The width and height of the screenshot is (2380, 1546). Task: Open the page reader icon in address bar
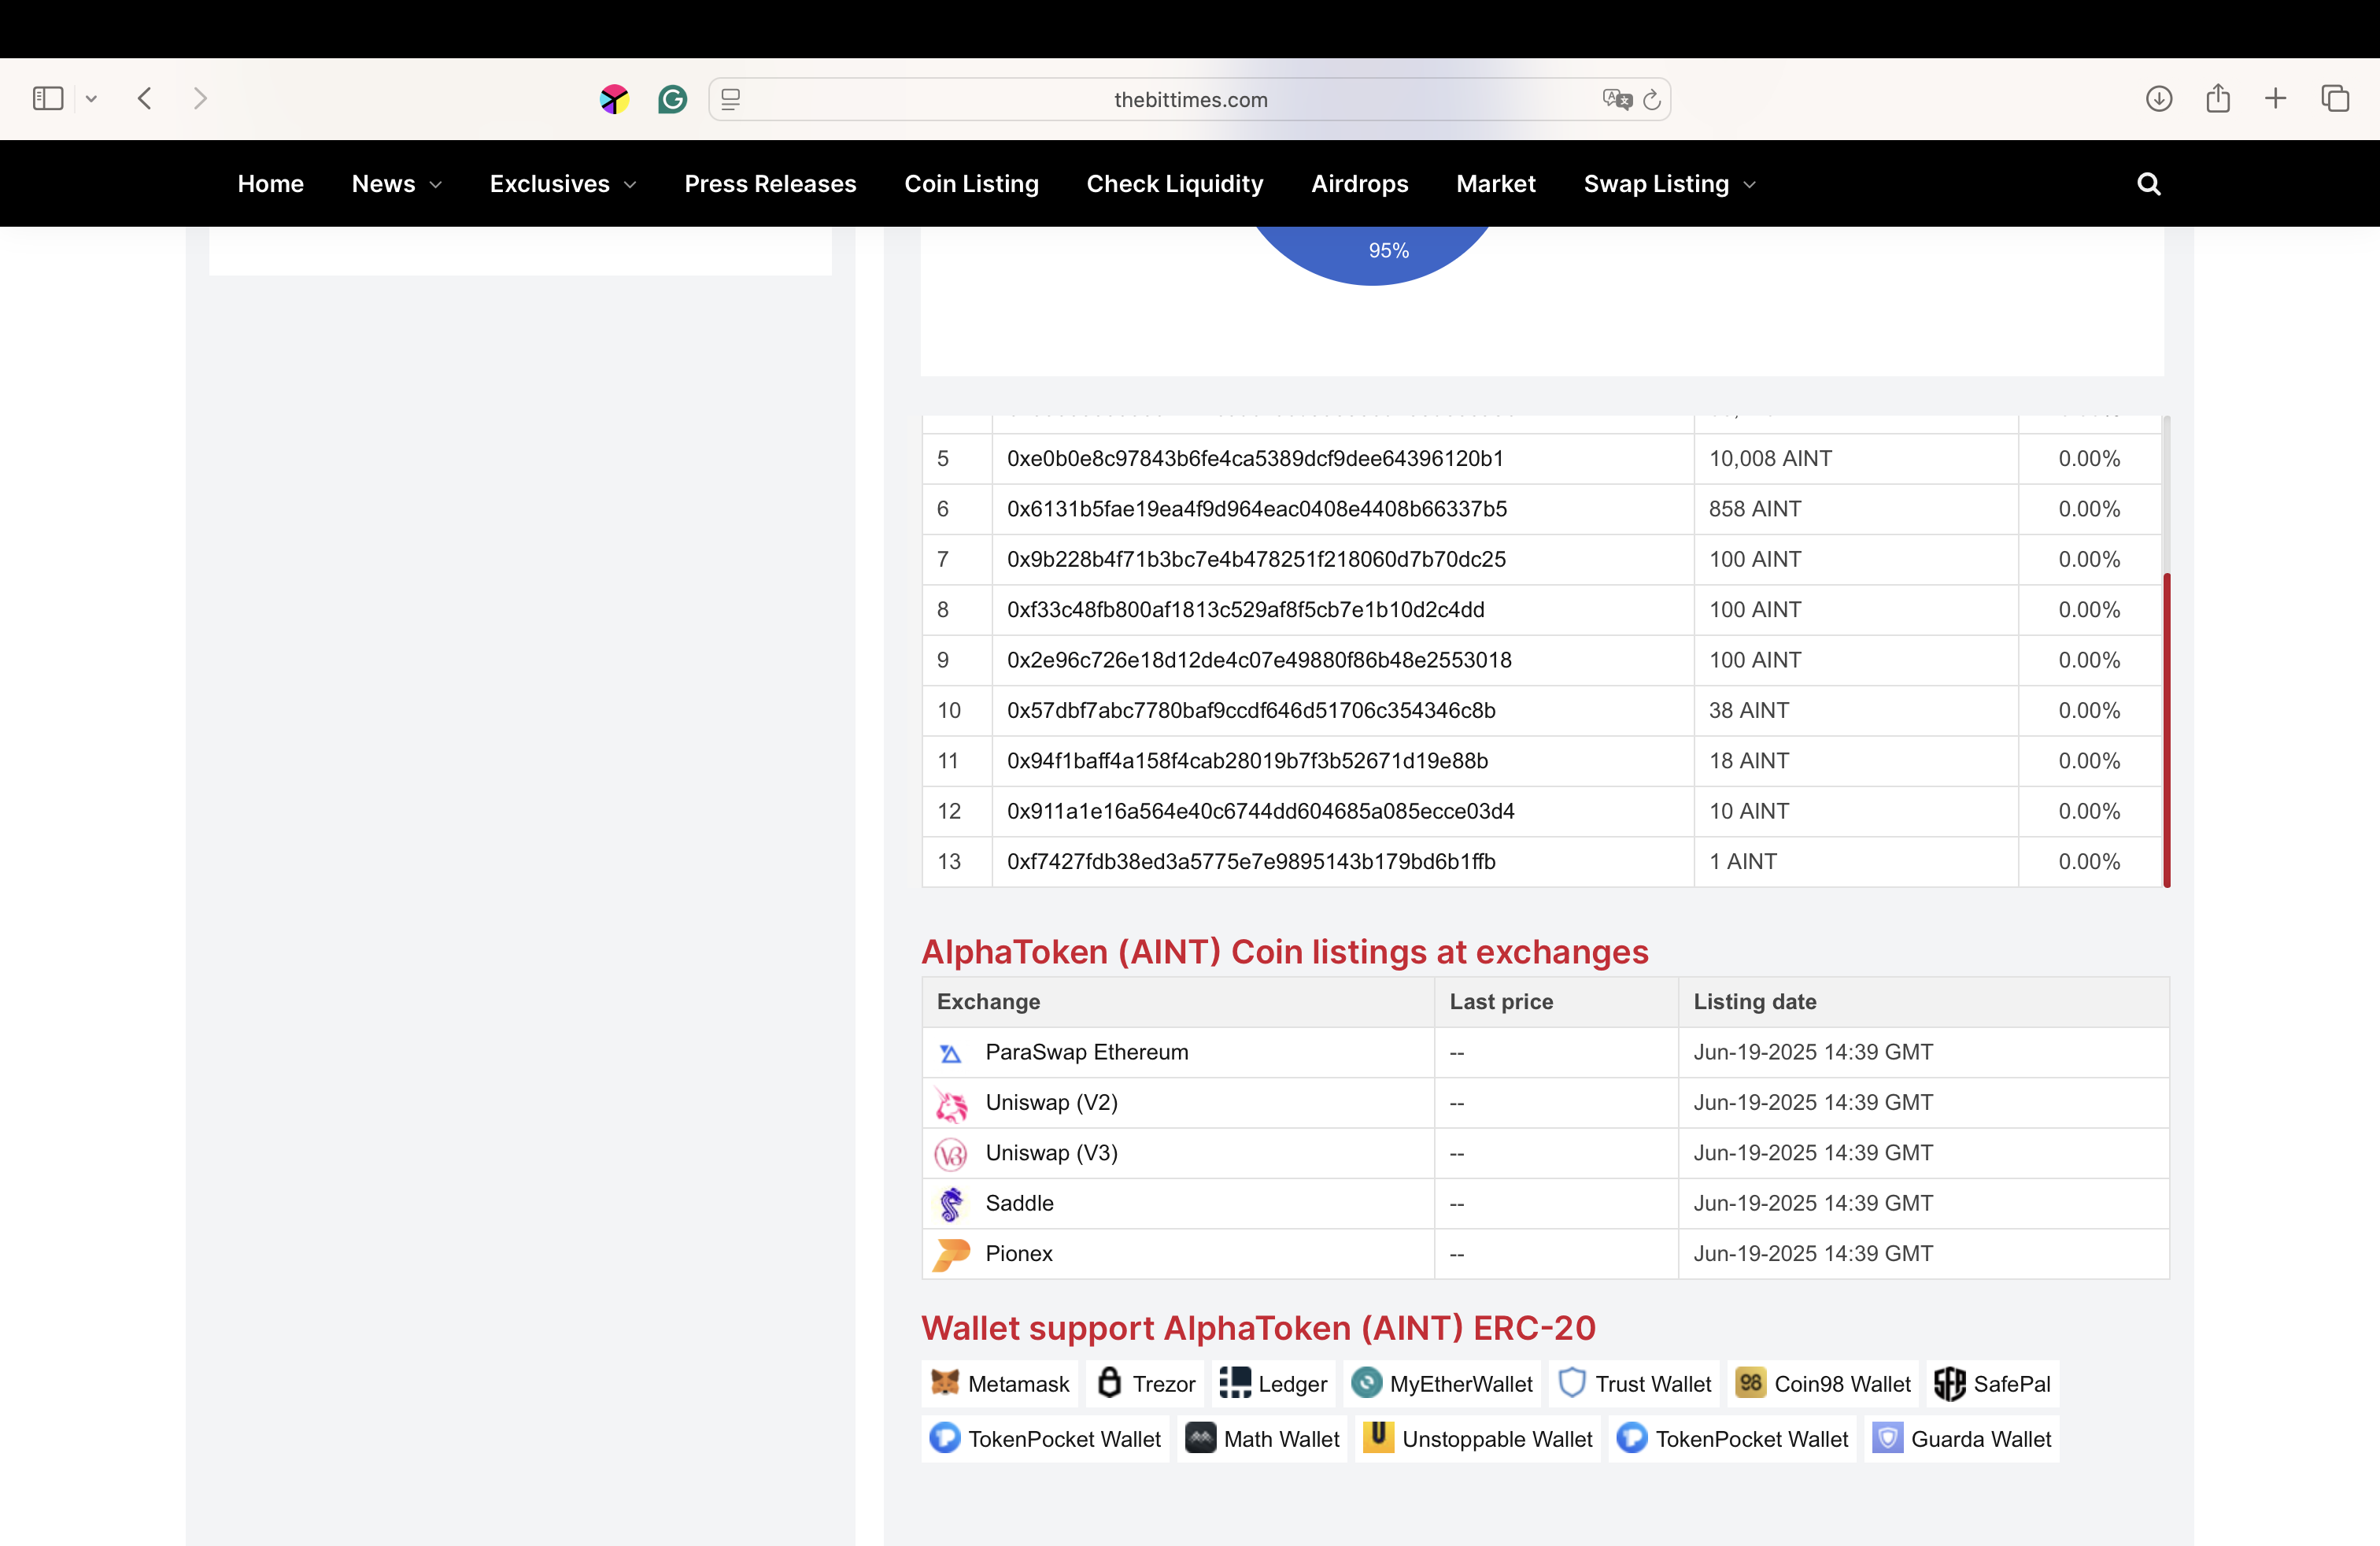pyautogui.click(x=731, y=99)
